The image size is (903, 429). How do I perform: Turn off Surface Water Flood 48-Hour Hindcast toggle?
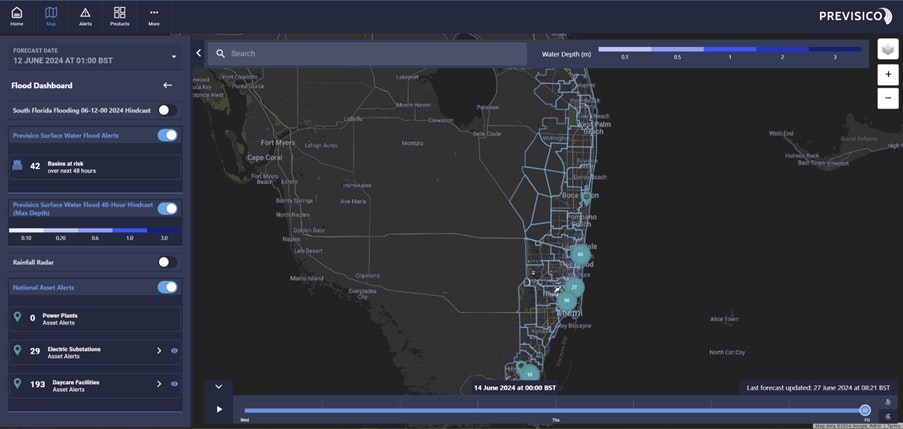click(168, 208)
